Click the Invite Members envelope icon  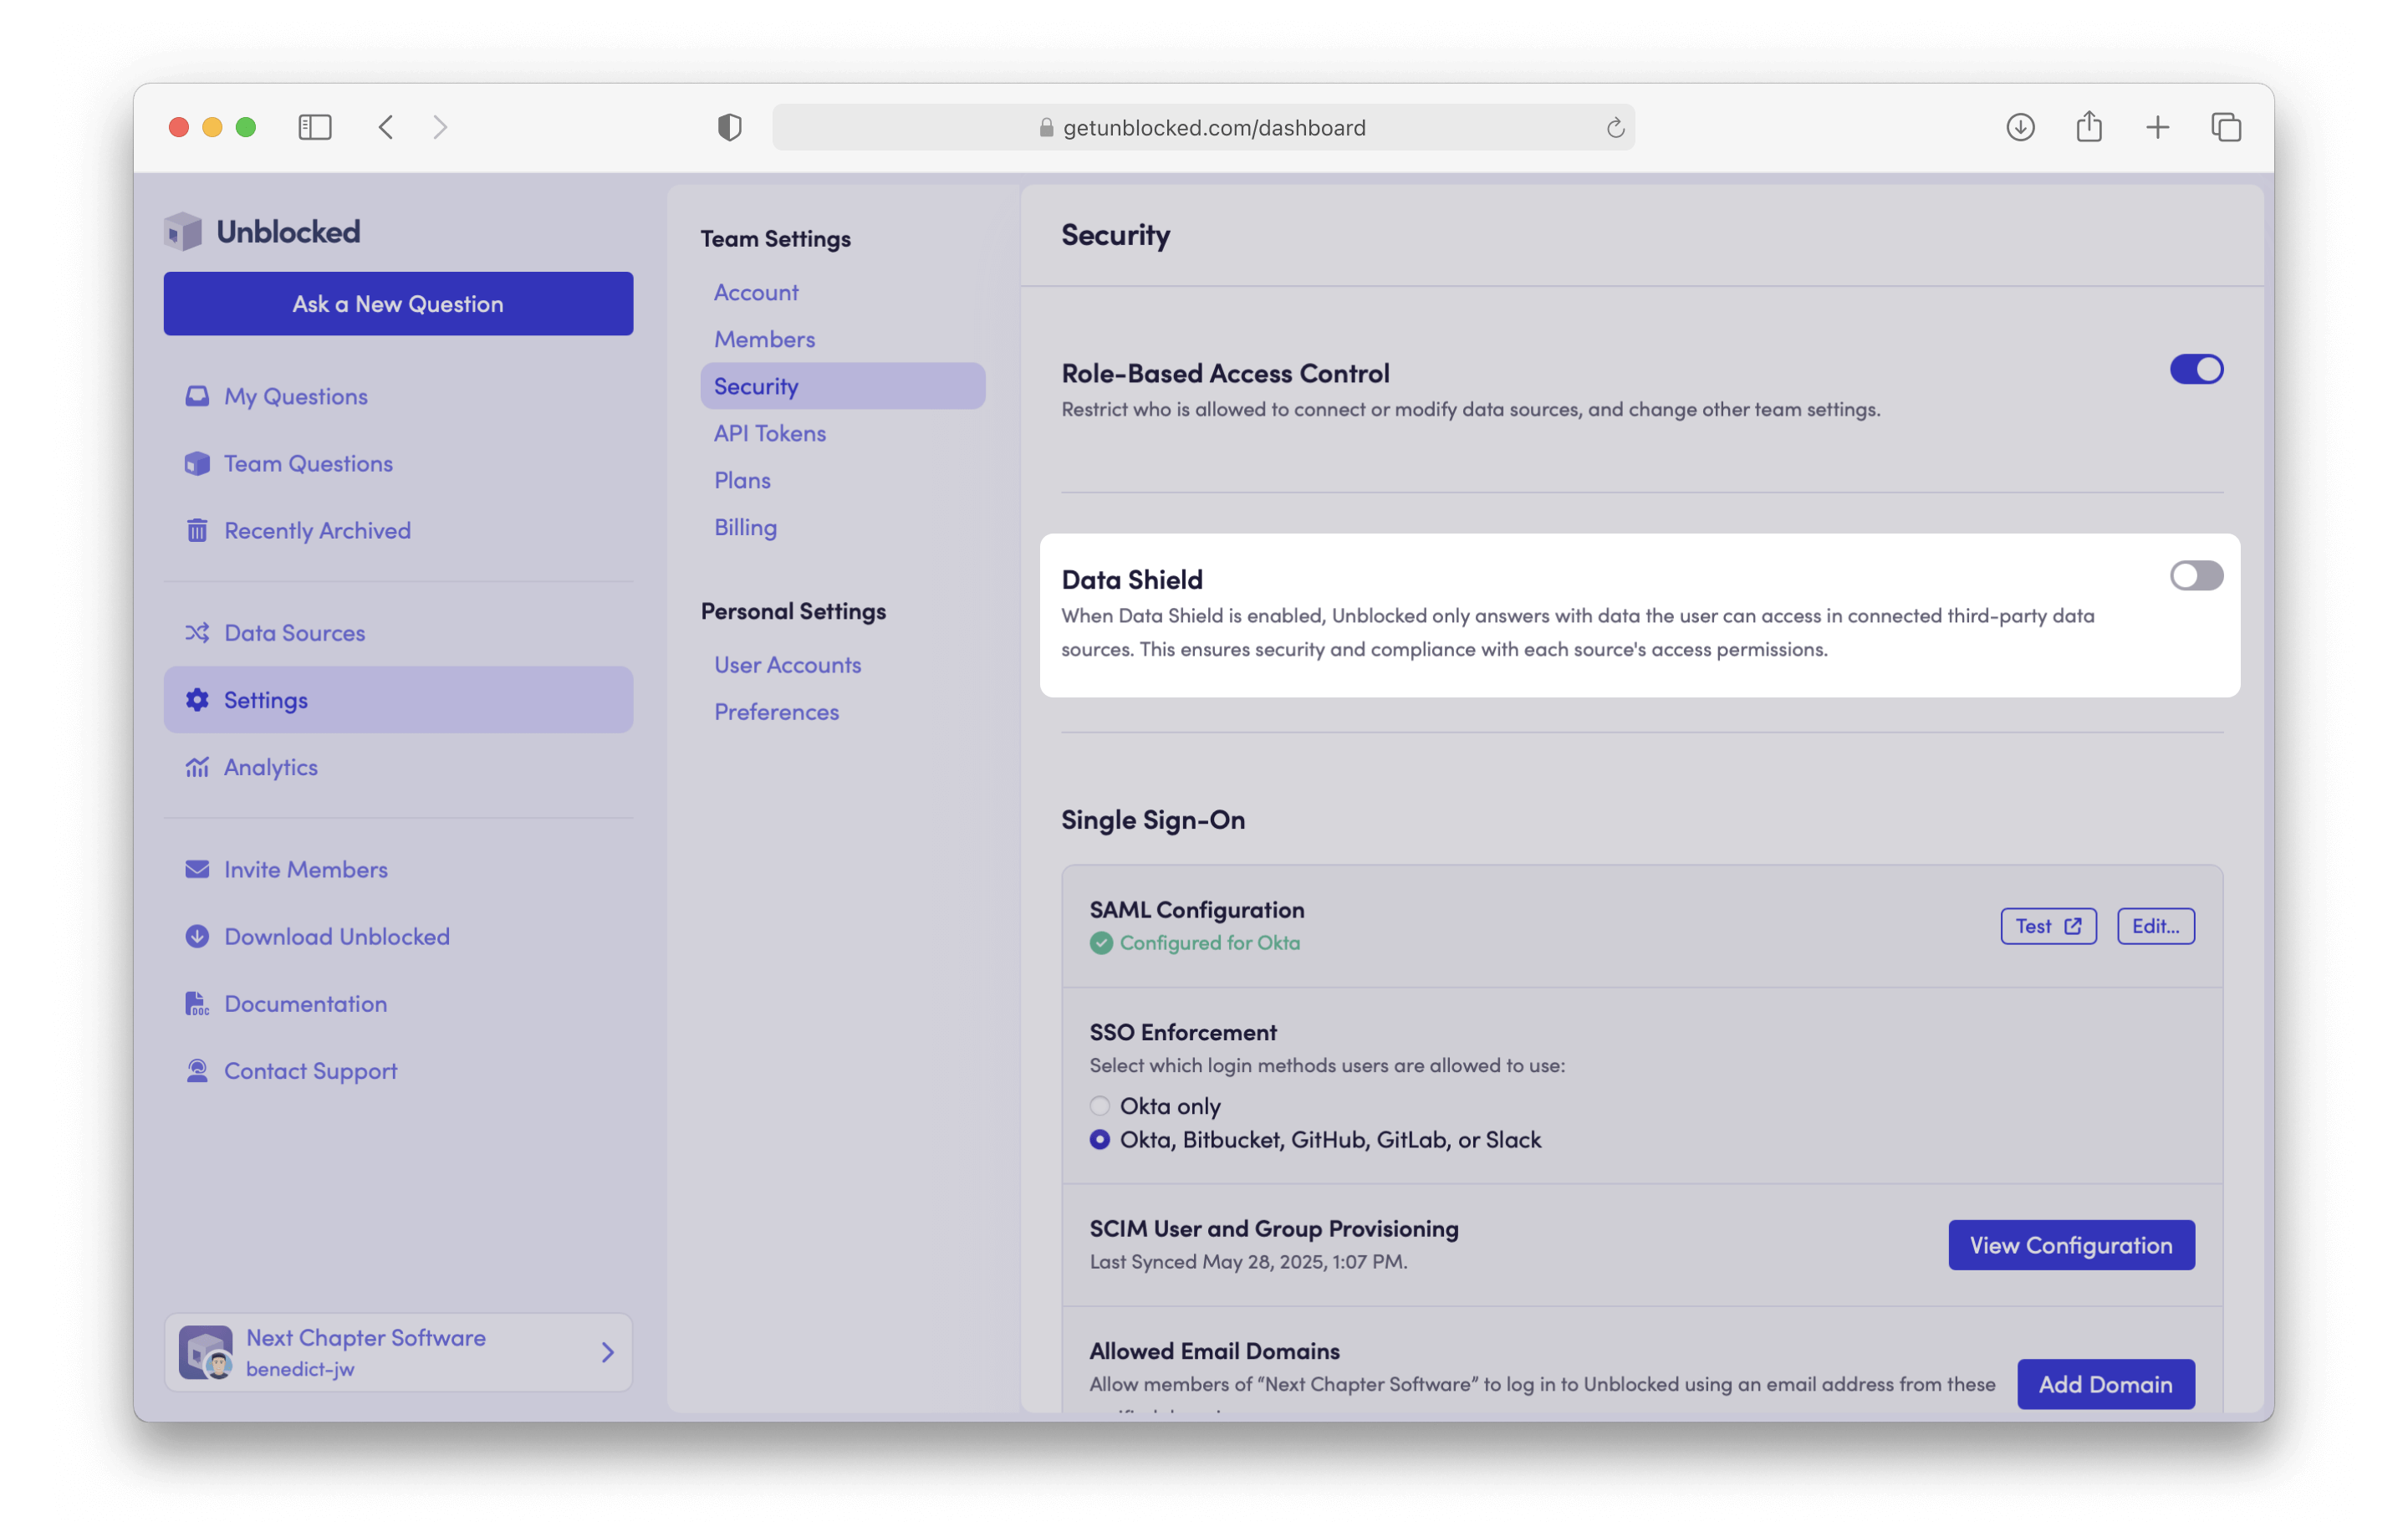(197, 869)
